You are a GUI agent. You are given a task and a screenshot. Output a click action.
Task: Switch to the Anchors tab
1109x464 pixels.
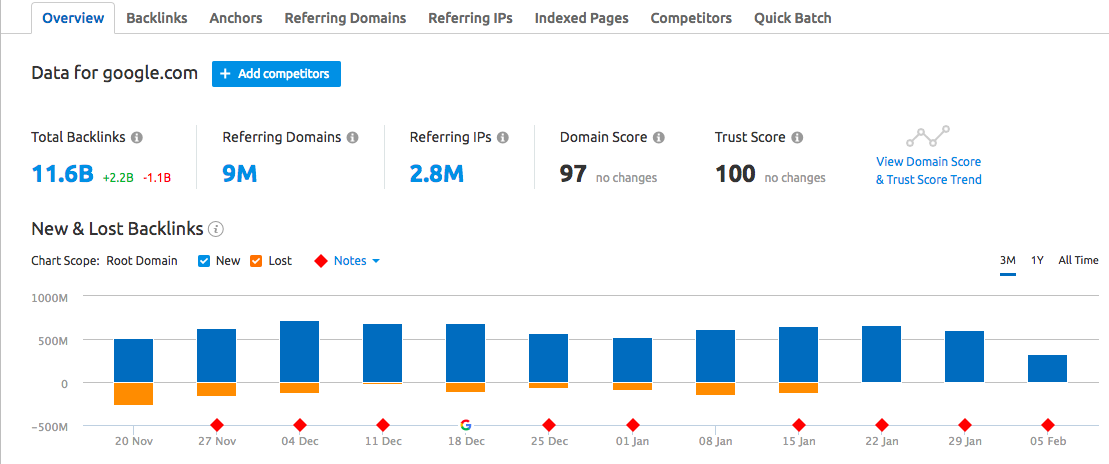pyautogui.click(x=236, y=18)
